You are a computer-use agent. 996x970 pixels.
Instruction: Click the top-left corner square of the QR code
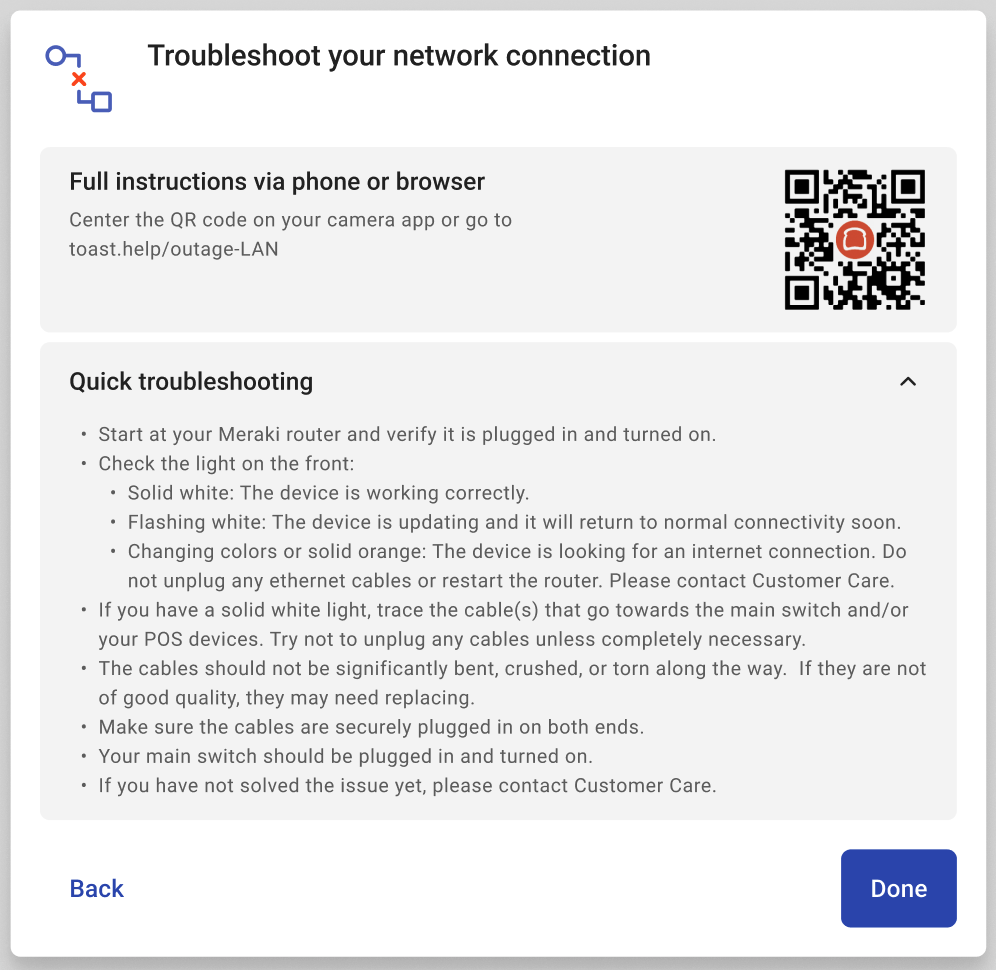[802, 187]
